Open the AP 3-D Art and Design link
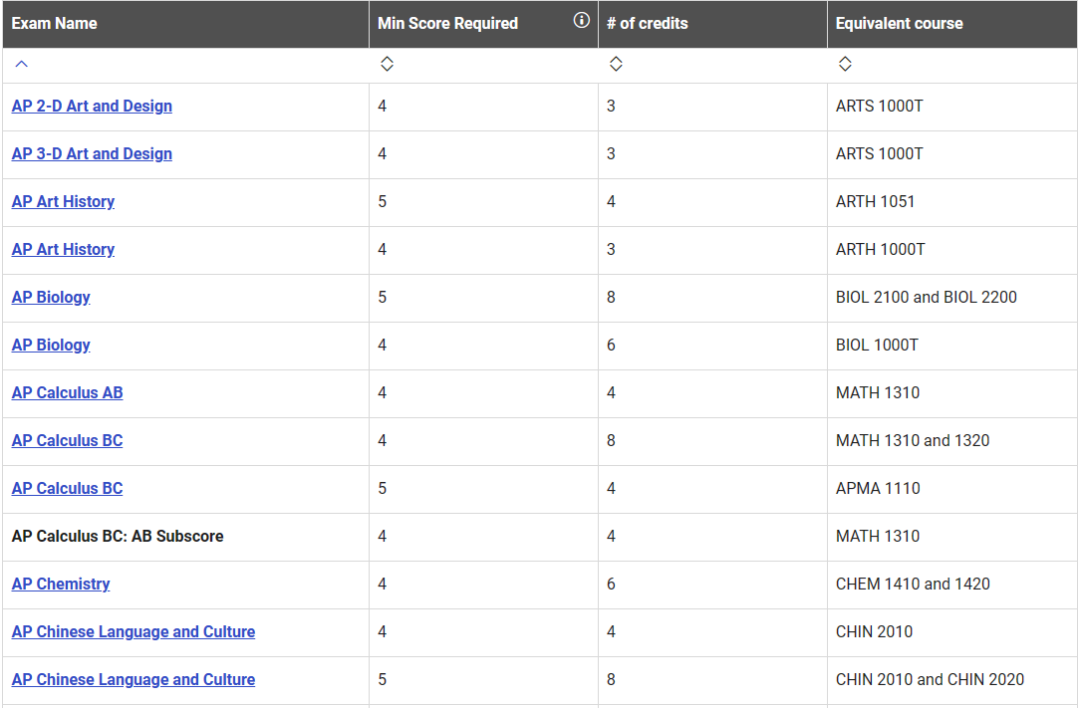The image size is (1080, 708). [91, 154]
